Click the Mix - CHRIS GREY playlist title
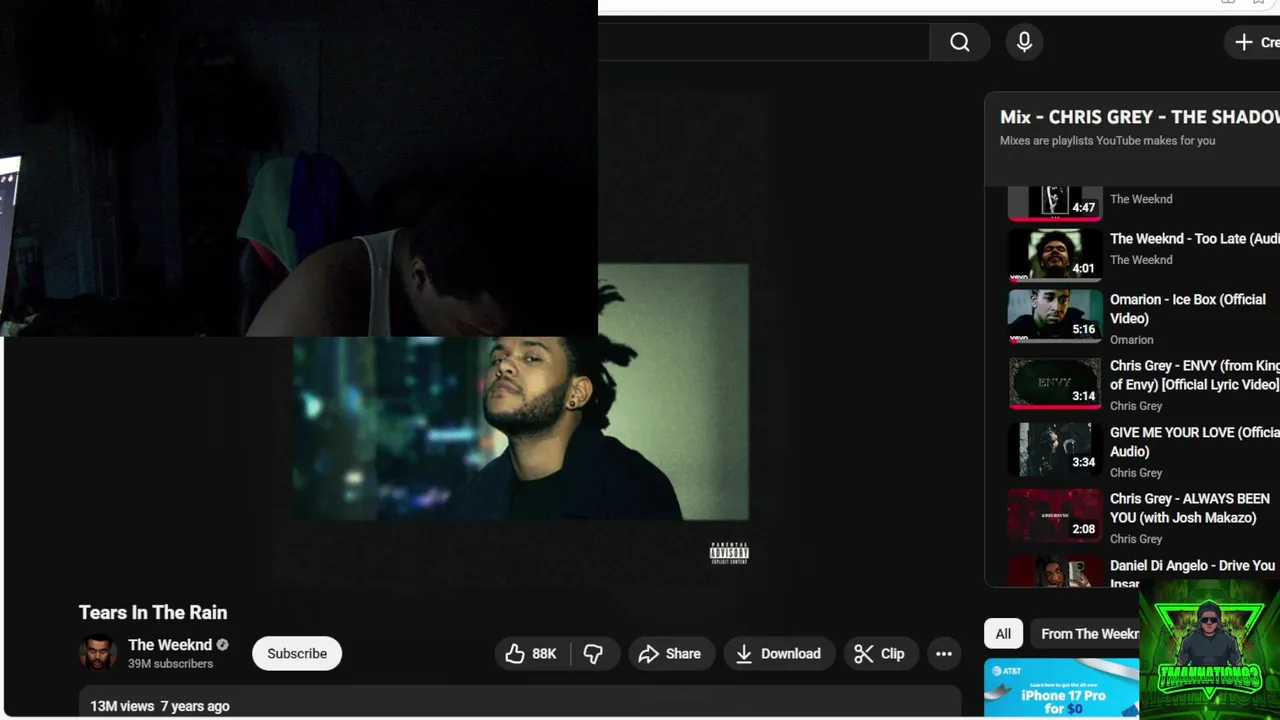Image resolution: width=1280 pixels, height=720 pixels. (1140, 117)
